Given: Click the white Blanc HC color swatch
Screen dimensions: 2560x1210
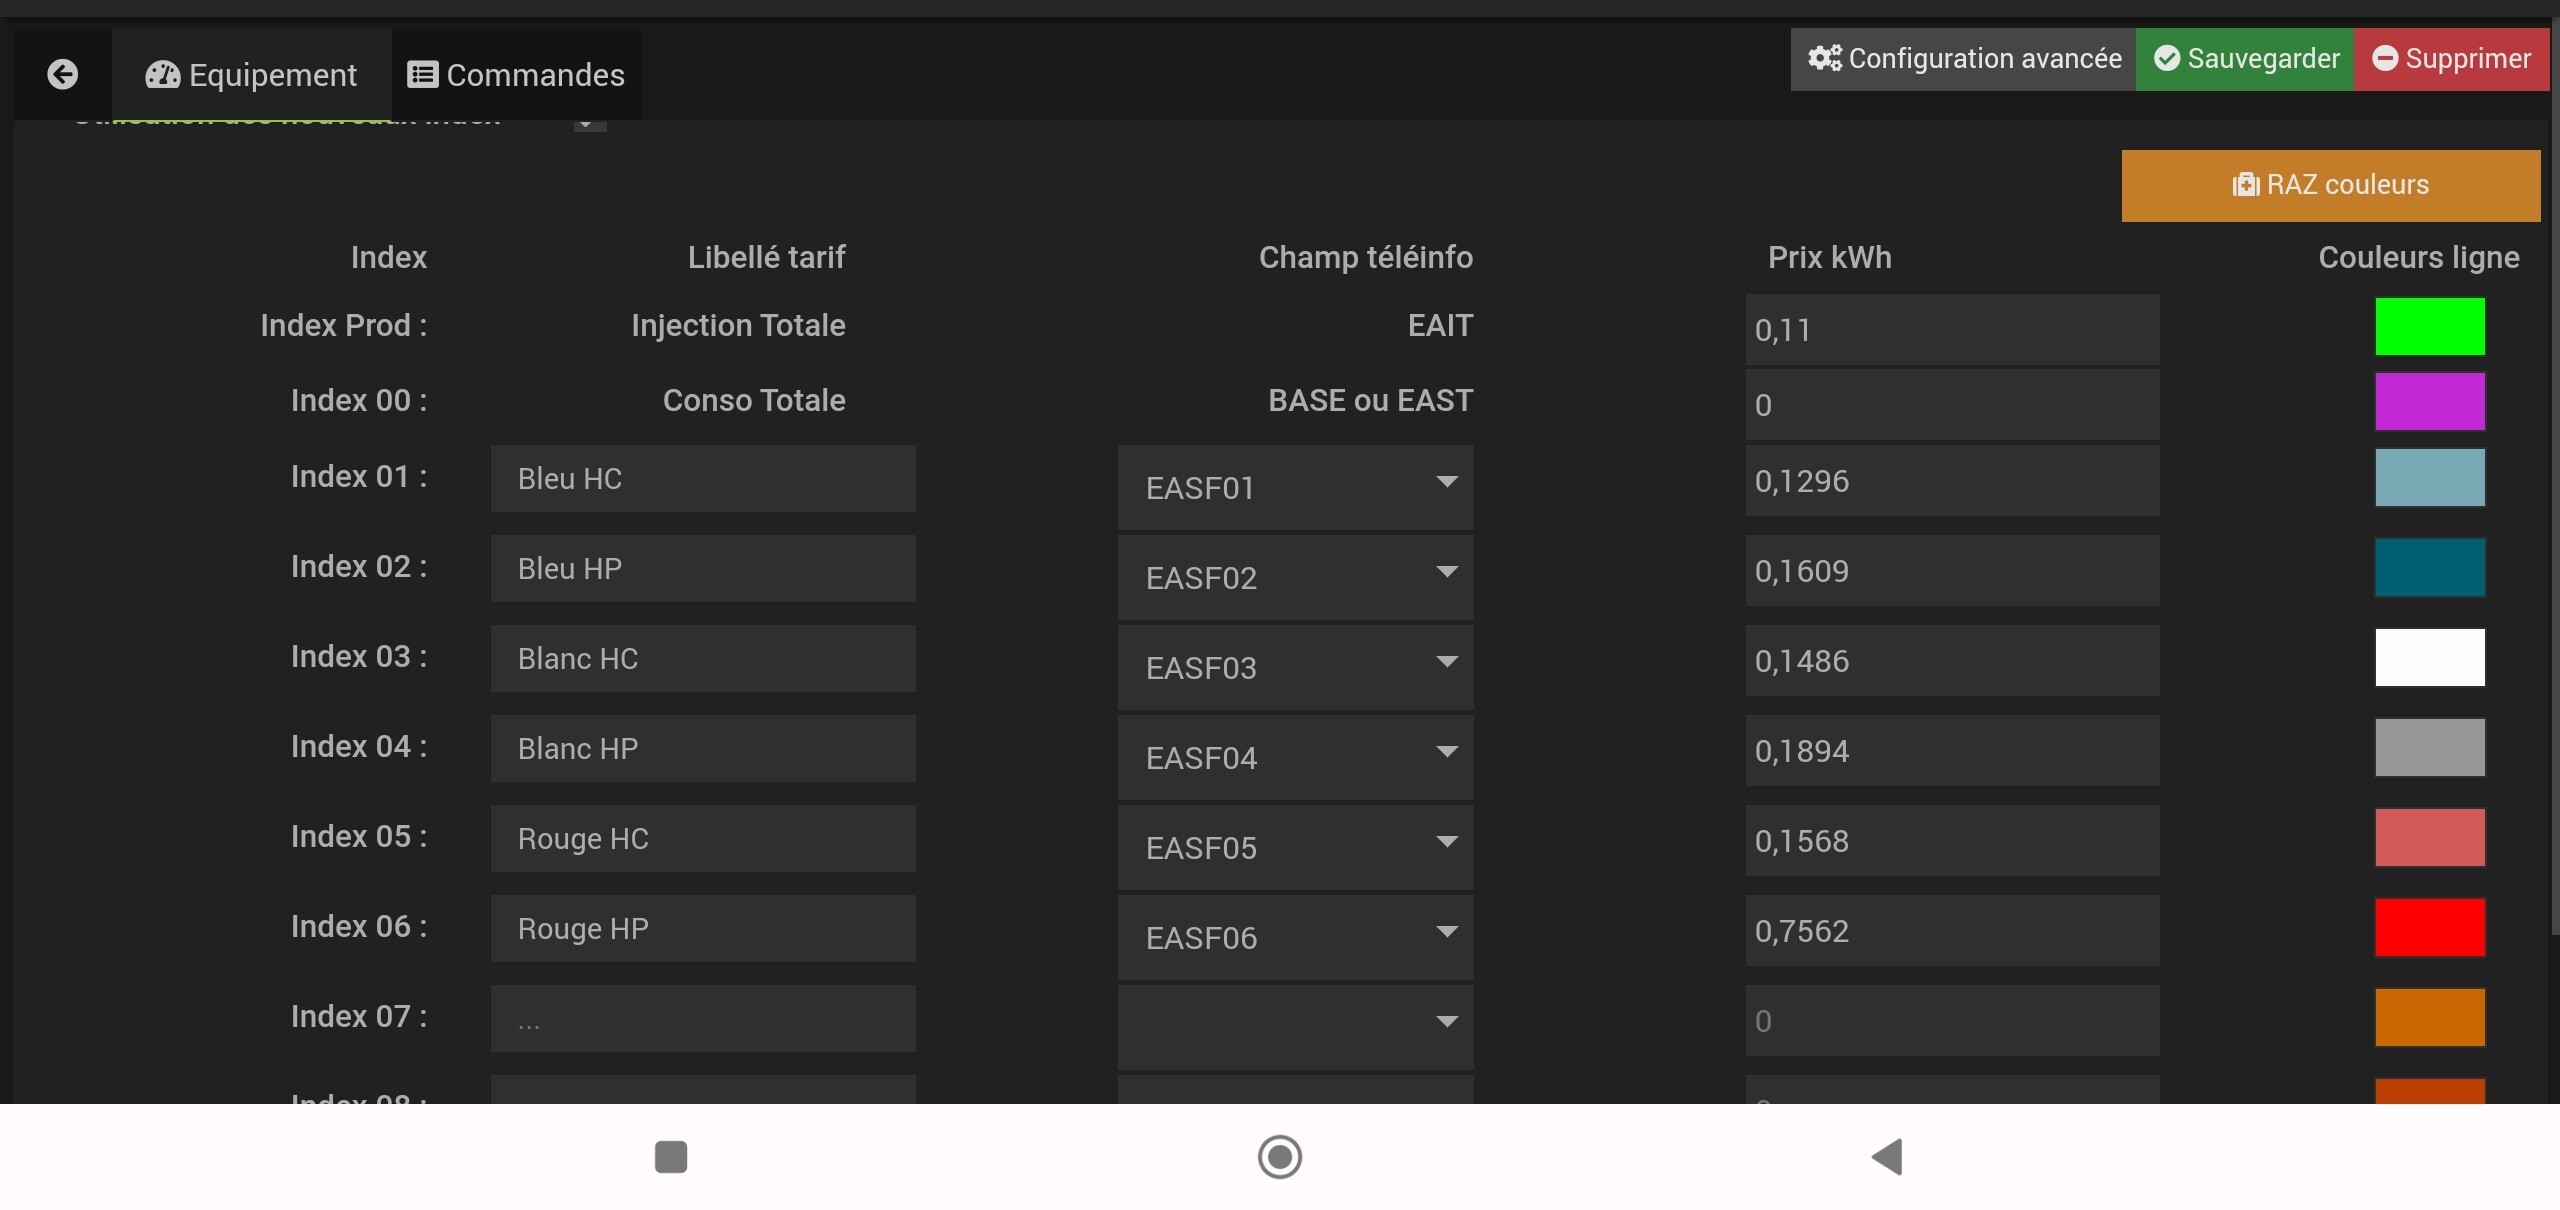Looking at the screenshot, I should pos(2429,657).
